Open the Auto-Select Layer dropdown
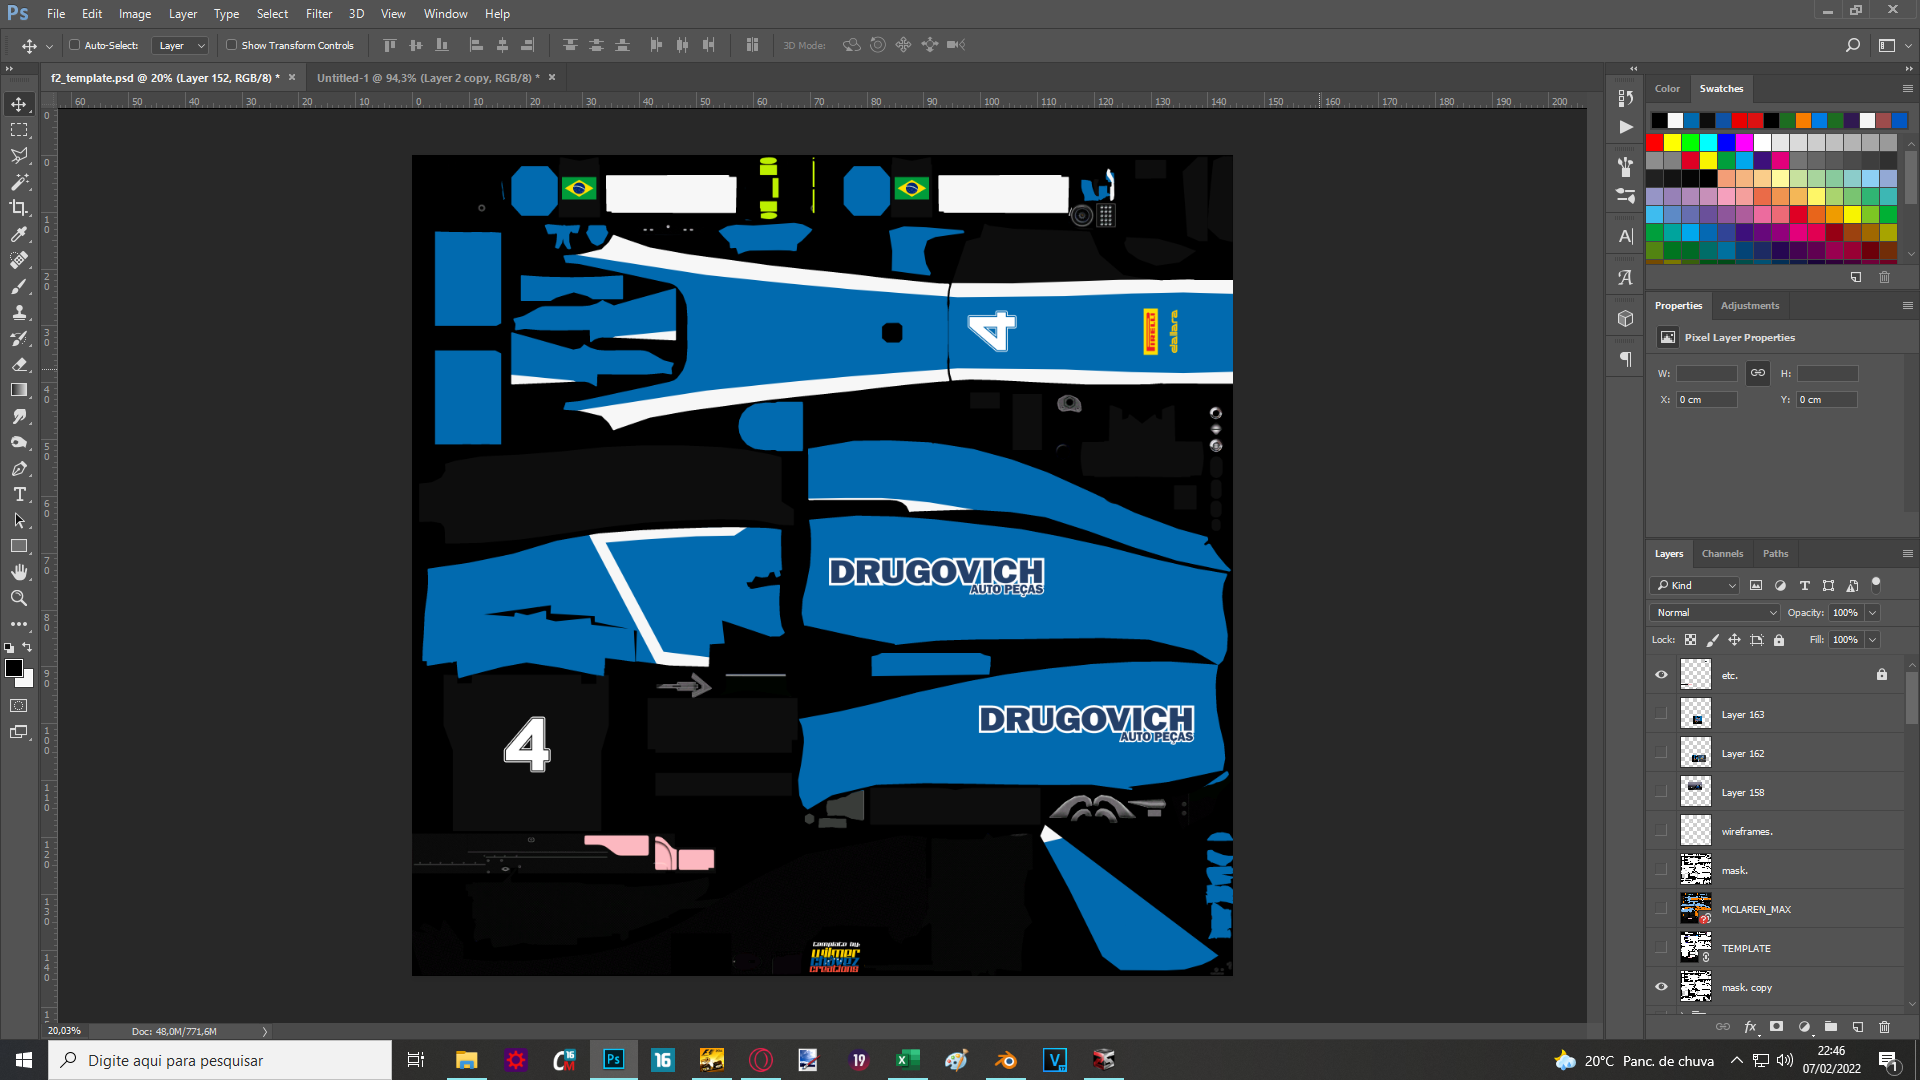 (x=180, y=45)
